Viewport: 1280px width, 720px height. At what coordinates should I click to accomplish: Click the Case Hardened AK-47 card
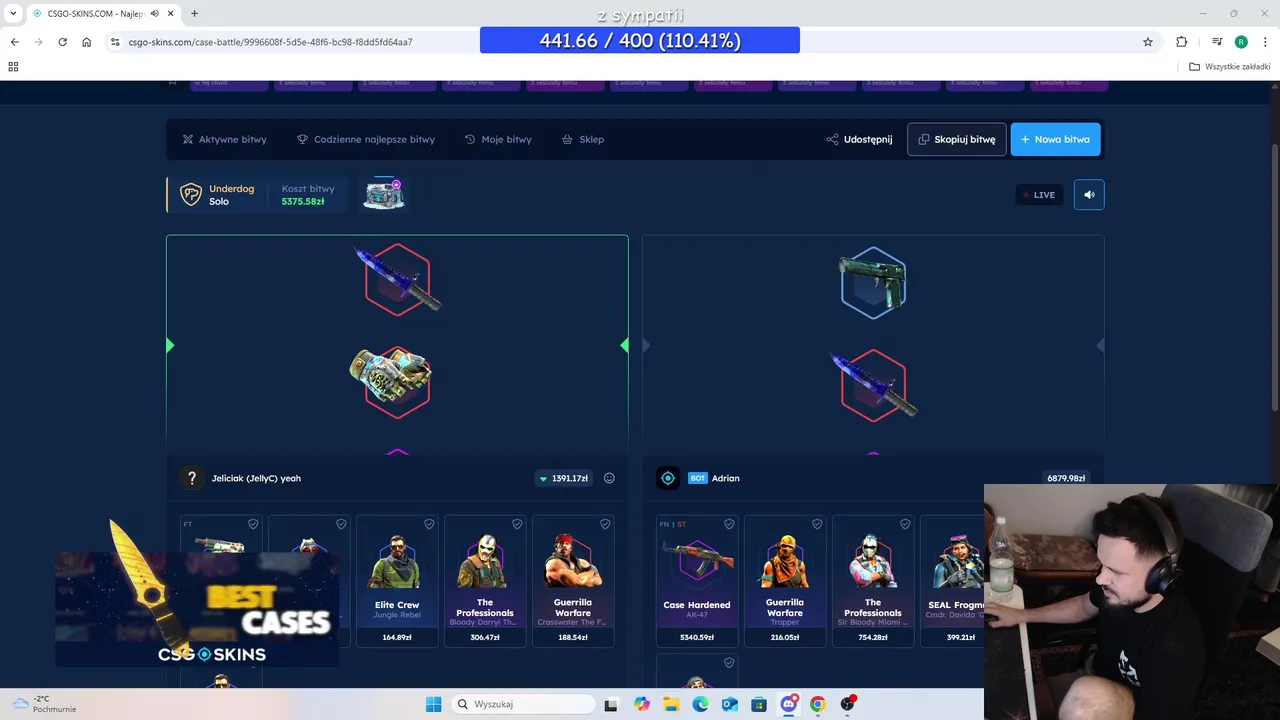(x=697, y=581)
